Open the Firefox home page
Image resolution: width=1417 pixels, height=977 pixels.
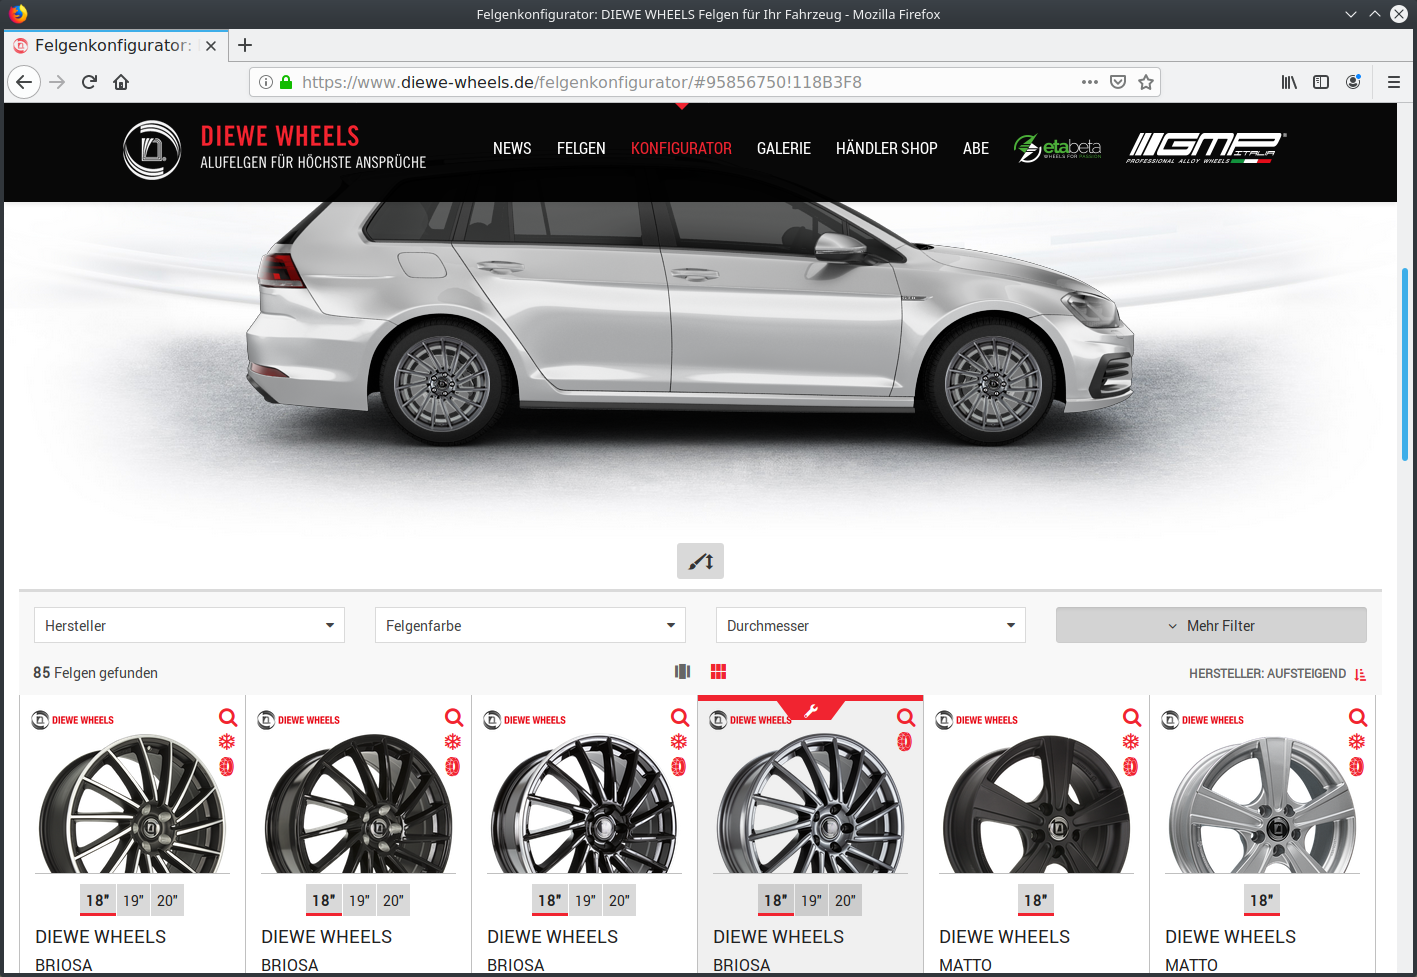(121, 82)
